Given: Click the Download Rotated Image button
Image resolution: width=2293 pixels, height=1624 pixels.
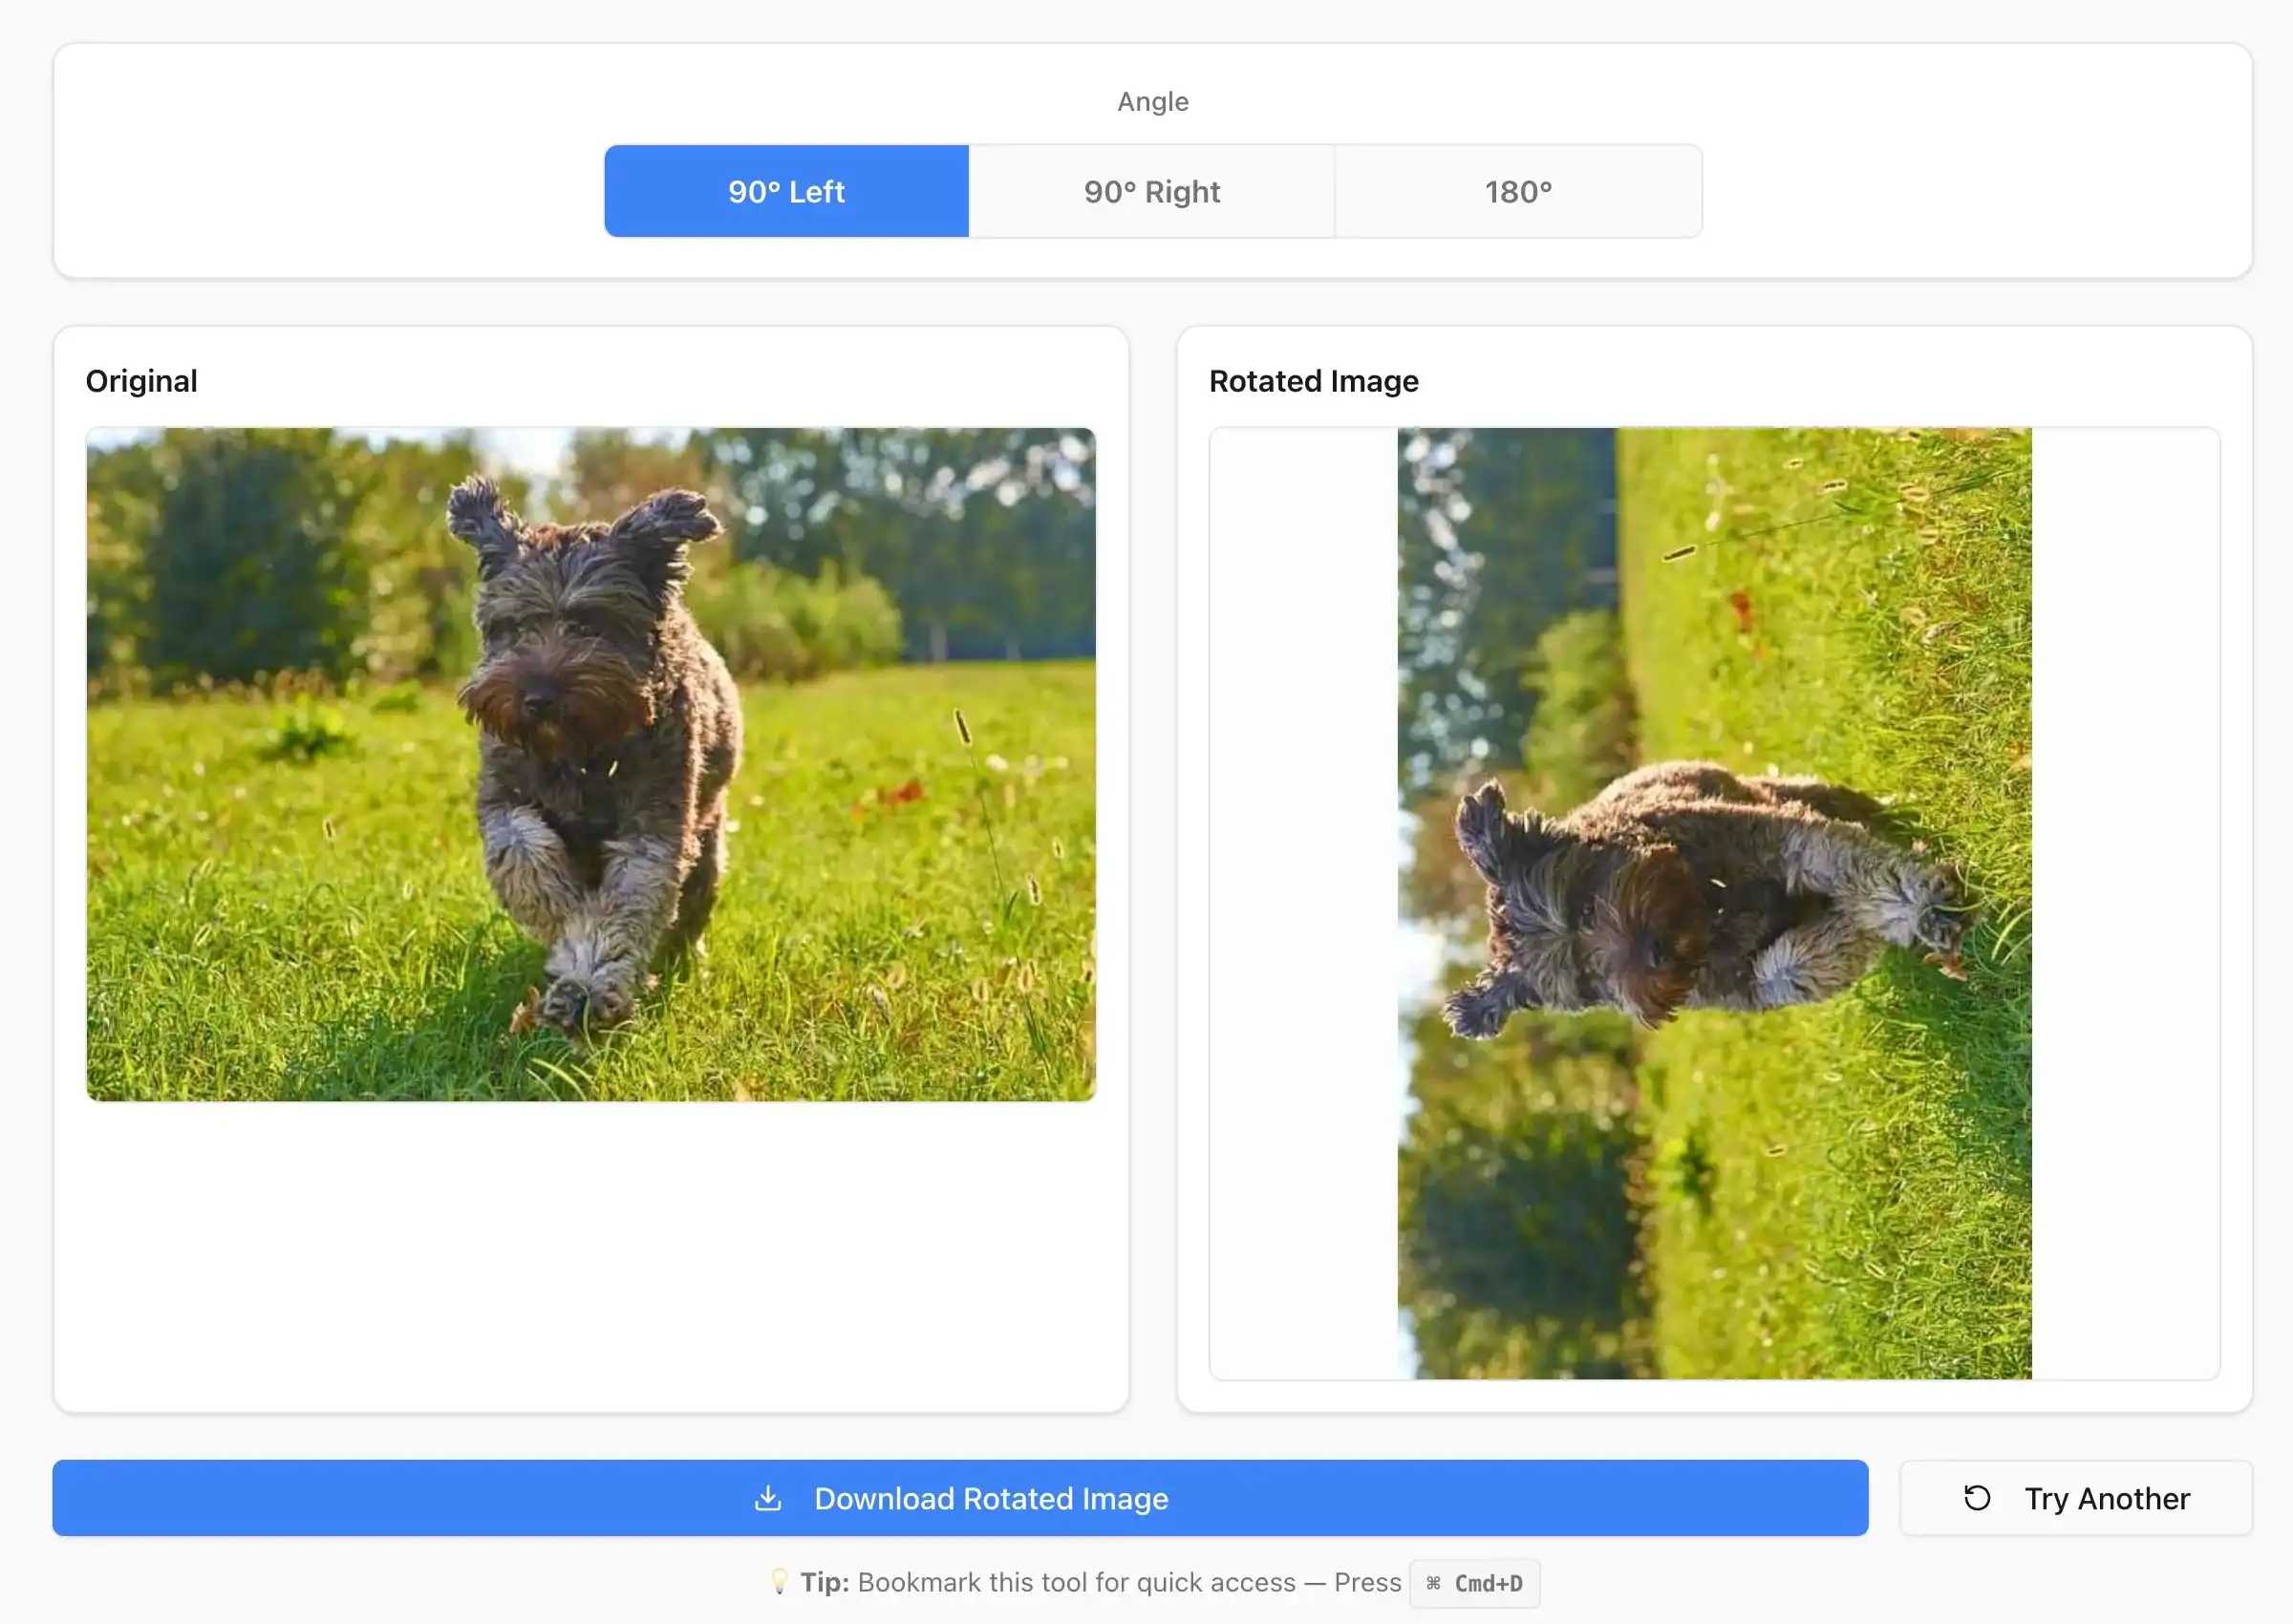Looking at the screenshot, I should (960, 1498).
